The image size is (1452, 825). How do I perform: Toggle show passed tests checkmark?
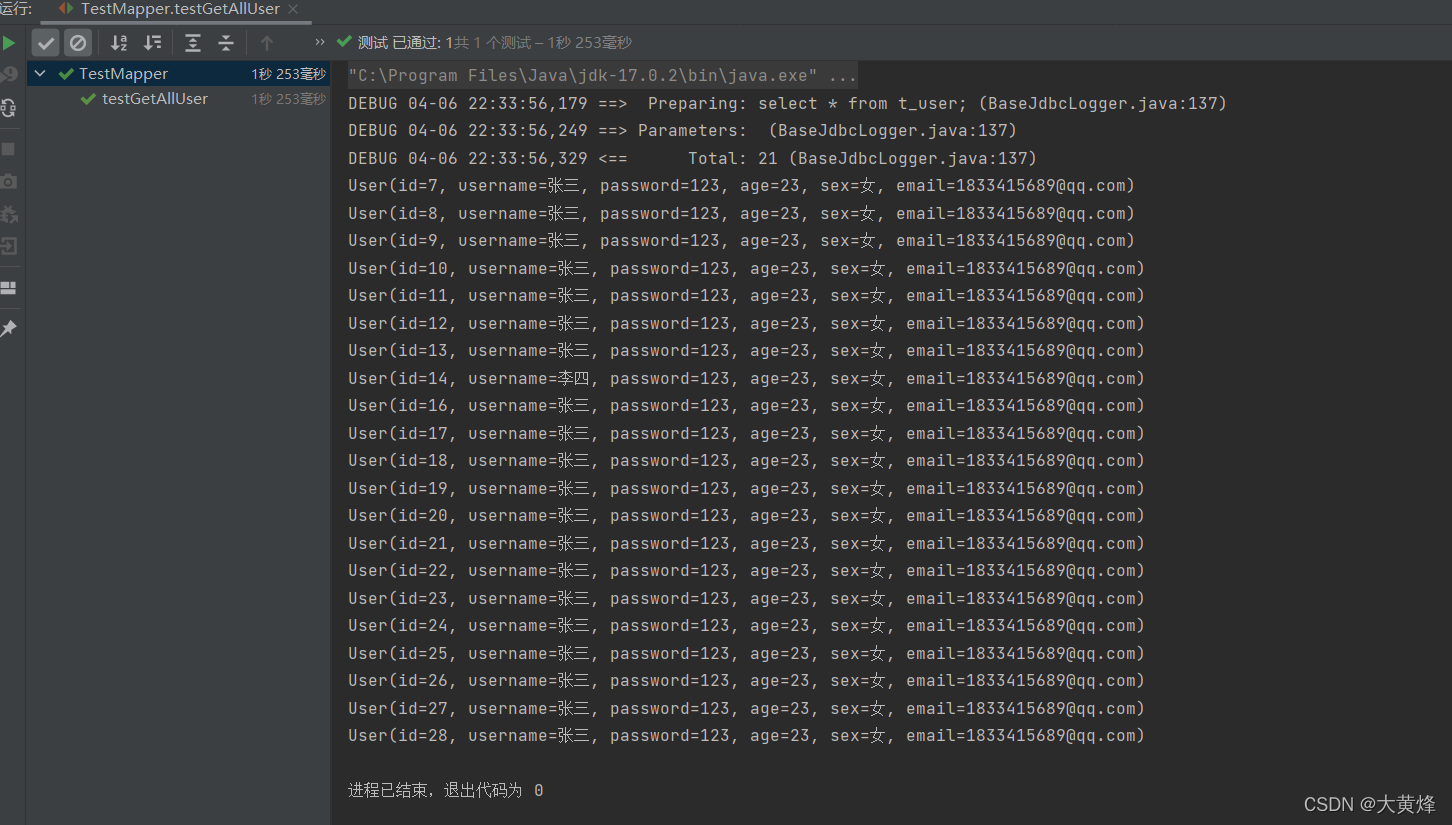(x=46, y=43)
